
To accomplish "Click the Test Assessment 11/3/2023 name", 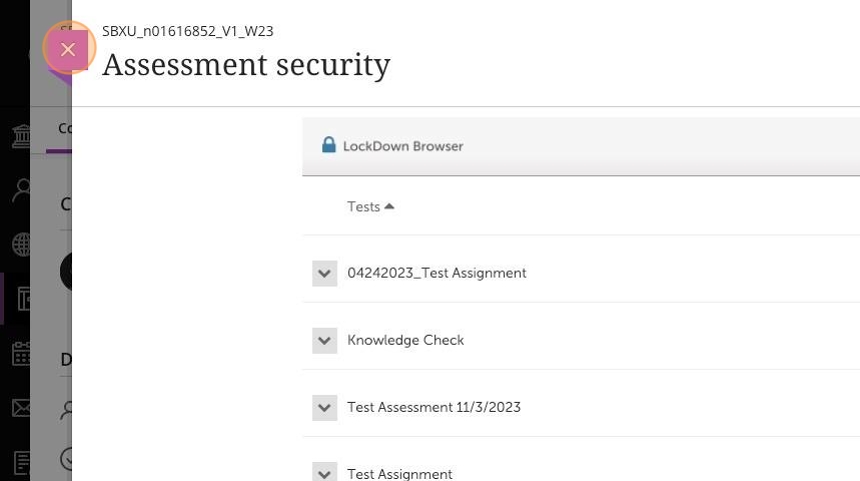I will click(x=433, y=407).
